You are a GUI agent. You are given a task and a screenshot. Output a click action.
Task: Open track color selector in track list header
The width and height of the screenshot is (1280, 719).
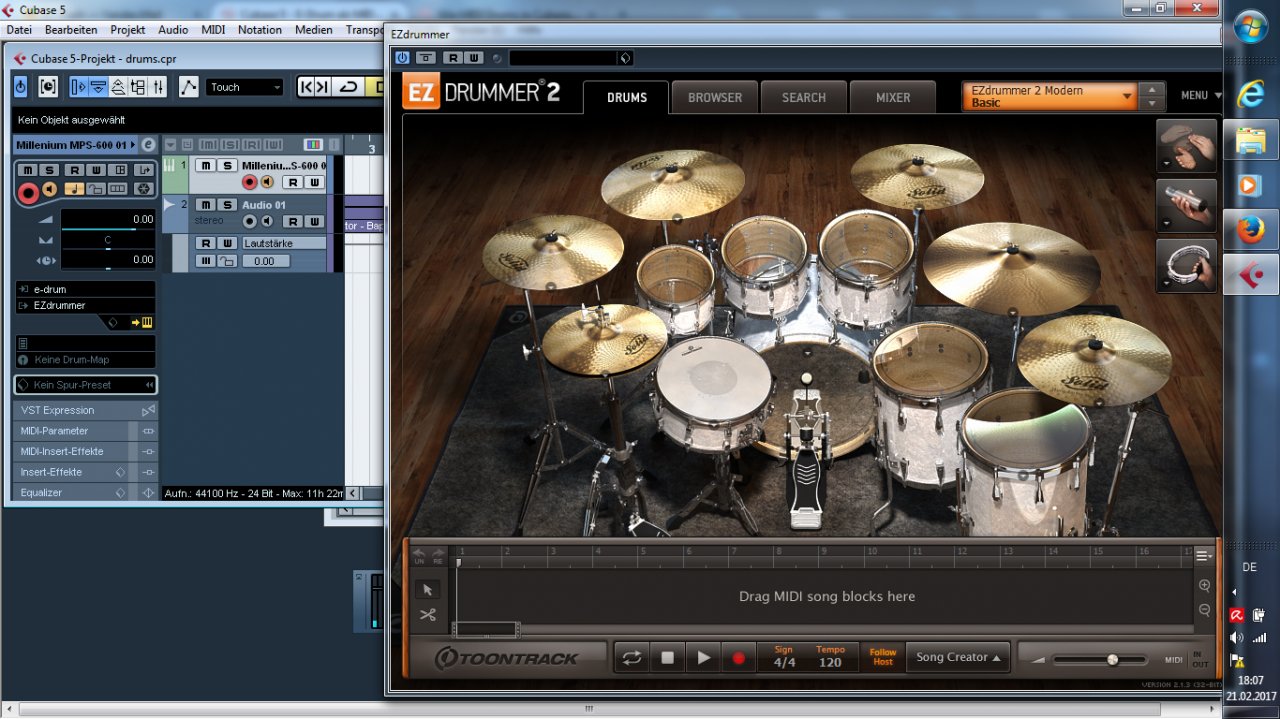(313, 145)
